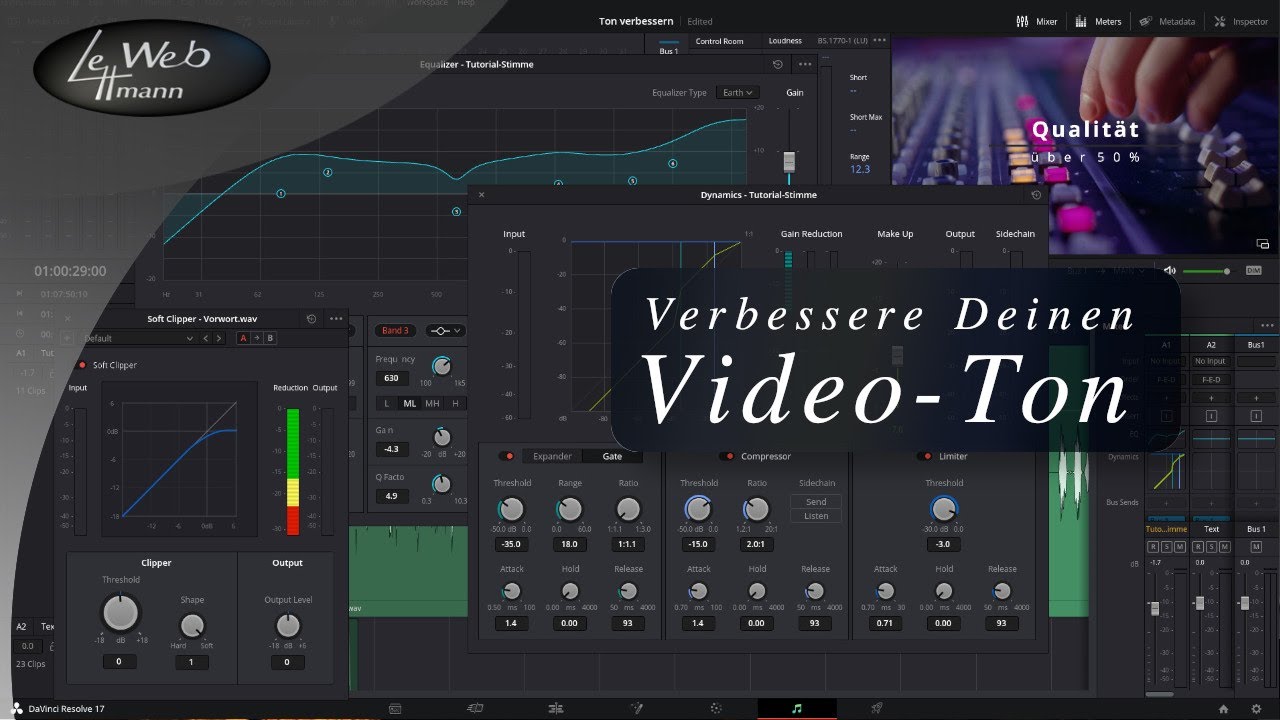Click the Band 3 Frequency knob
Image resolution: width=1280 pixels, height=720 pixels.
pos(441,366)
